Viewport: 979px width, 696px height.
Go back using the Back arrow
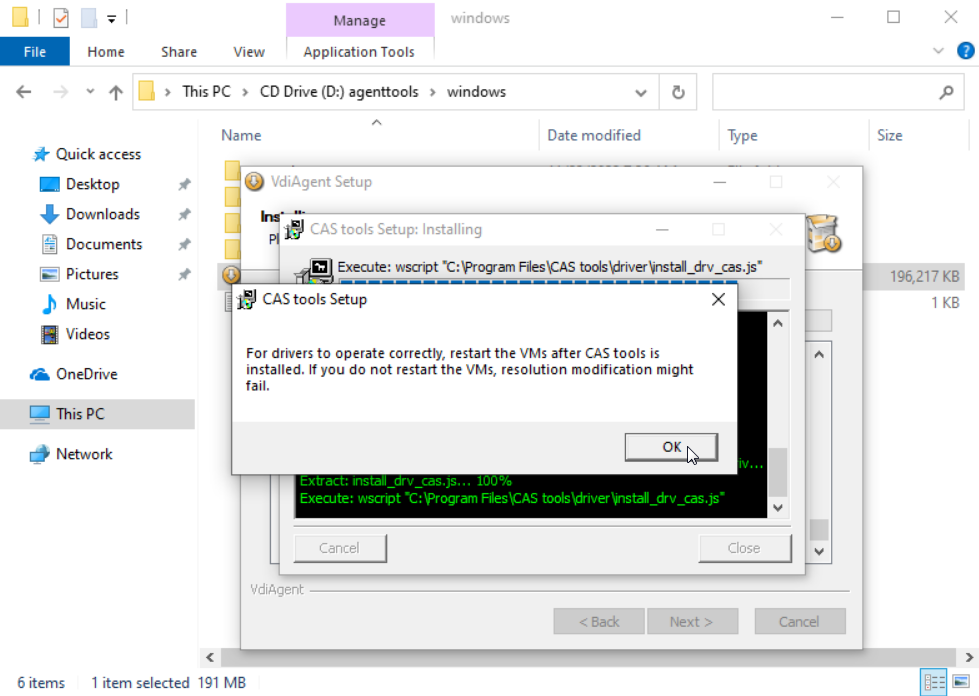24,92
